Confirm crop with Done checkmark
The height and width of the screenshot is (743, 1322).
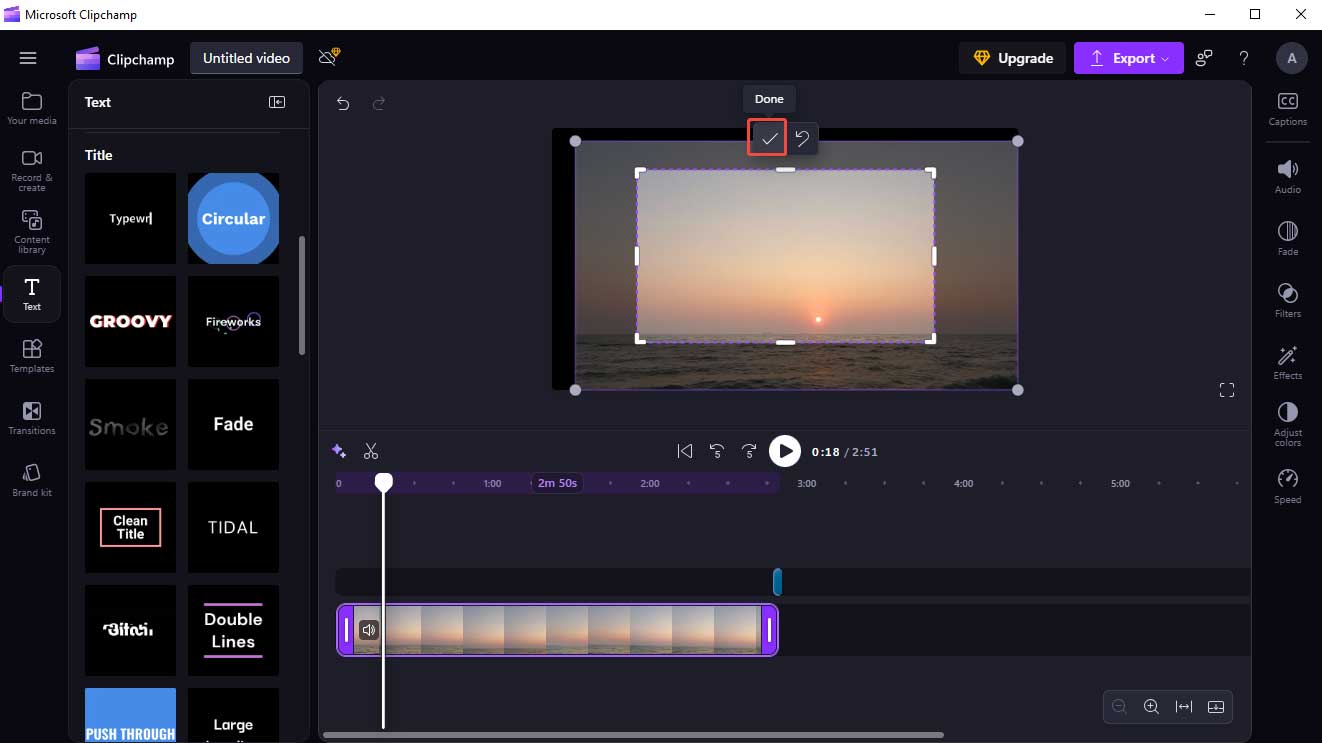768,139
